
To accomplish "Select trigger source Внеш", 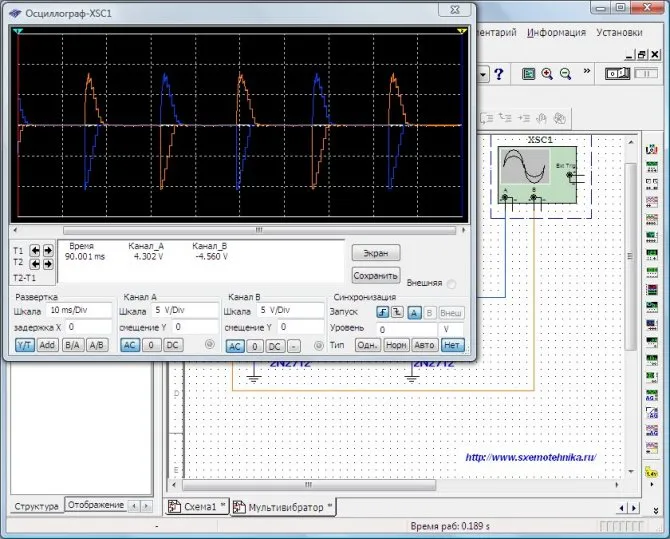I will tap(451, 313).
